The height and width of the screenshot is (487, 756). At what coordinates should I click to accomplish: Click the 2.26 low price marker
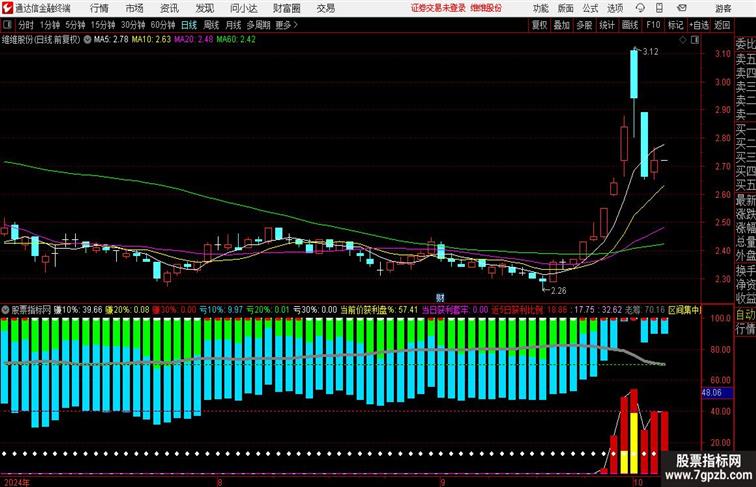point(558,291)
